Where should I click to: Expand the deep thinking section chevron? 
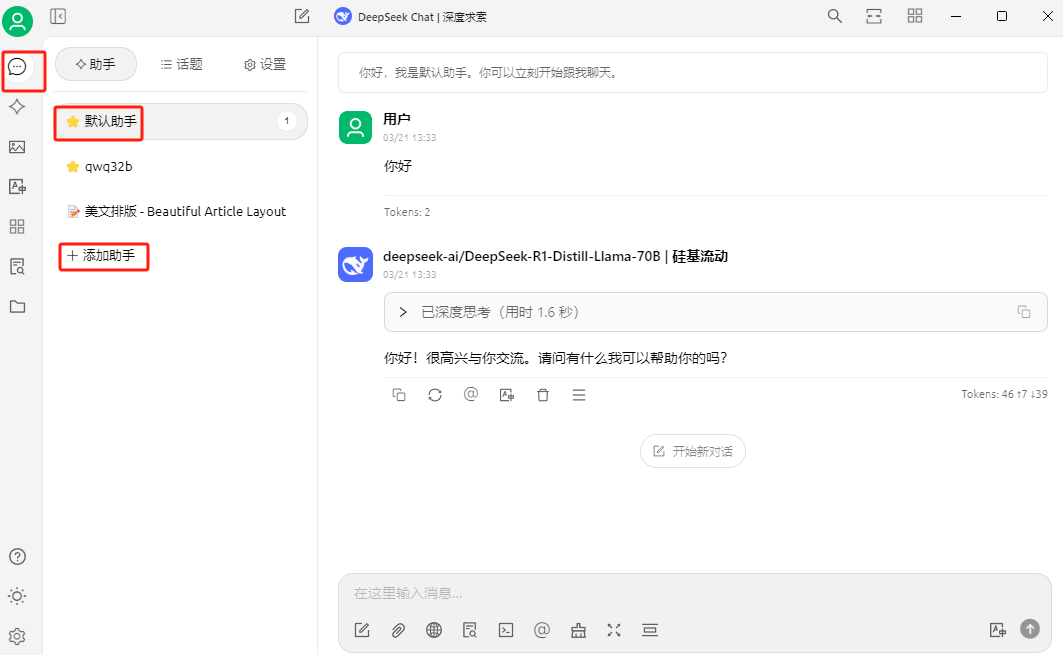[x=403, y=312]
